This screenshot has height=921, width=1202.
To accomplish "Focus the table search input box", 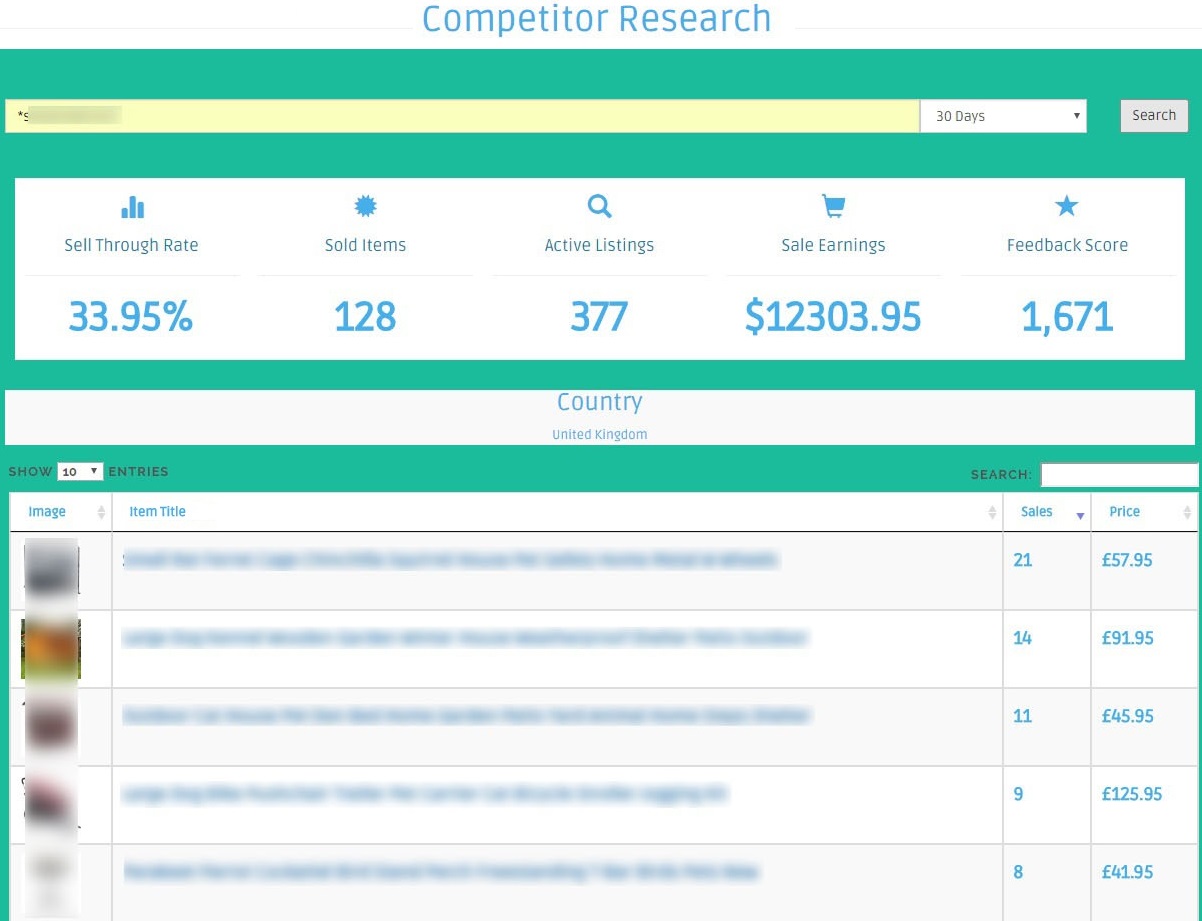I will click(1119, 474).
